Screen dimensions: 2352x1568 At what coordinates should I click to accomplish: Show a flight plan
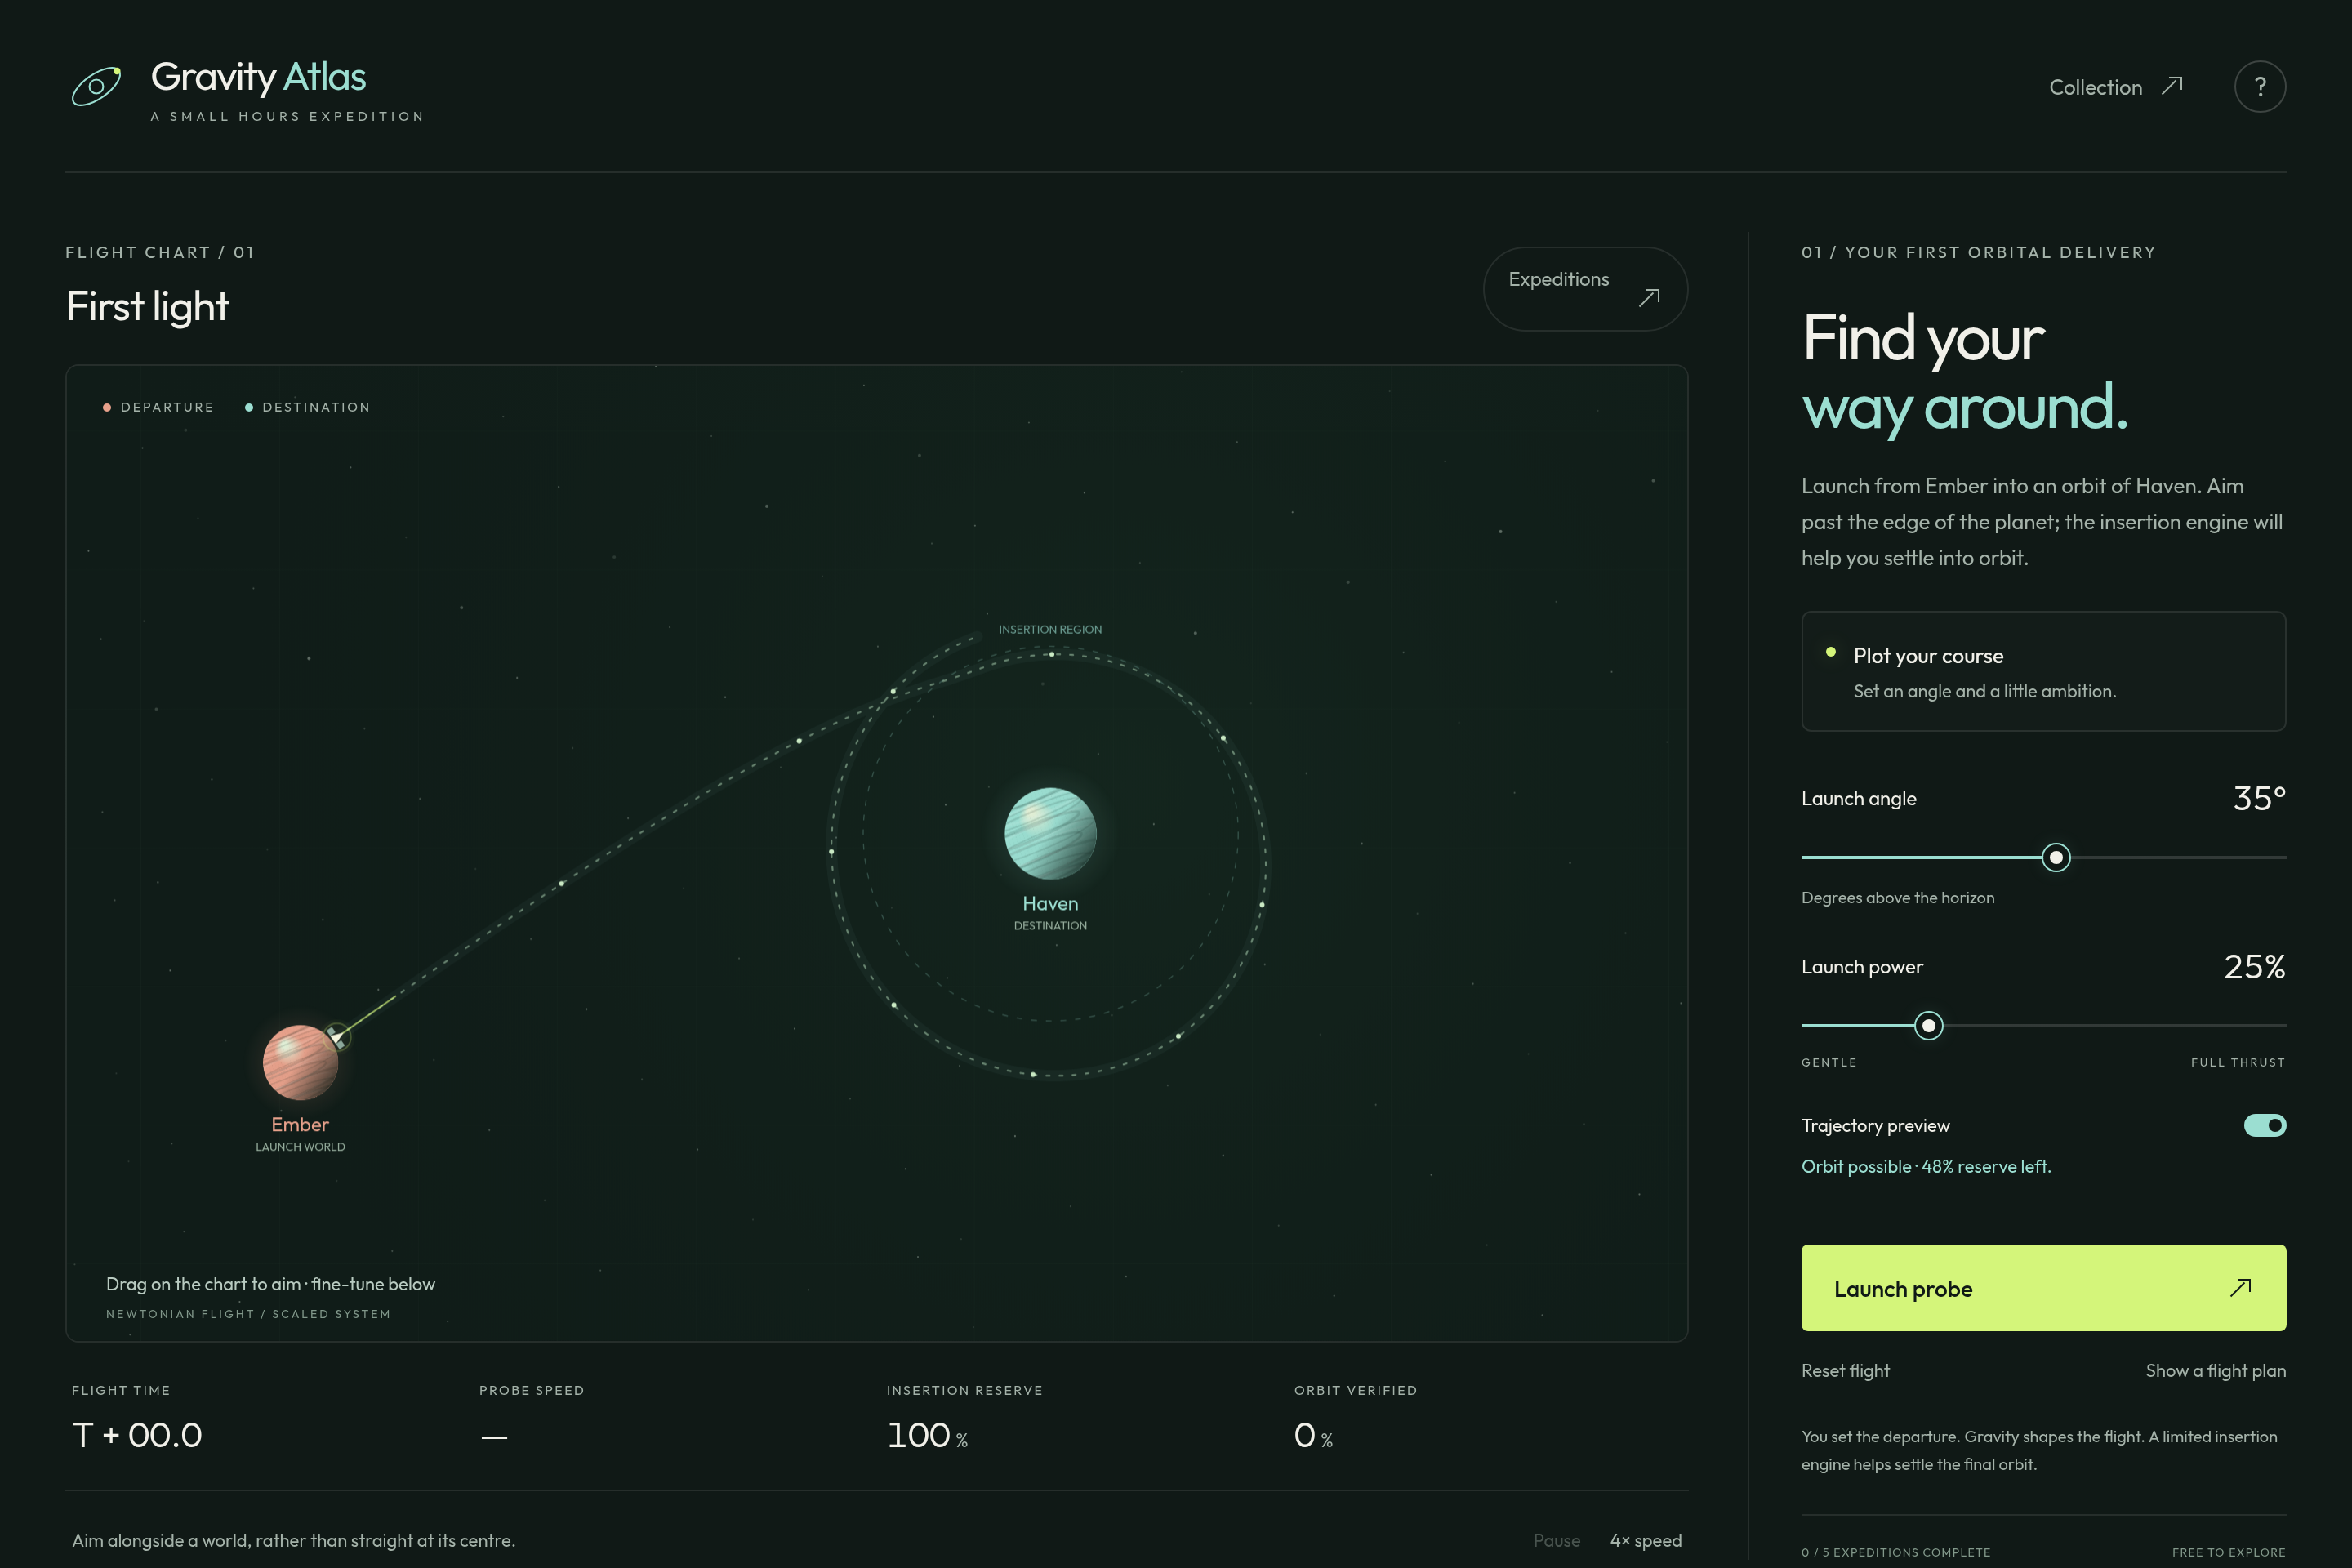[2215, 1371]
